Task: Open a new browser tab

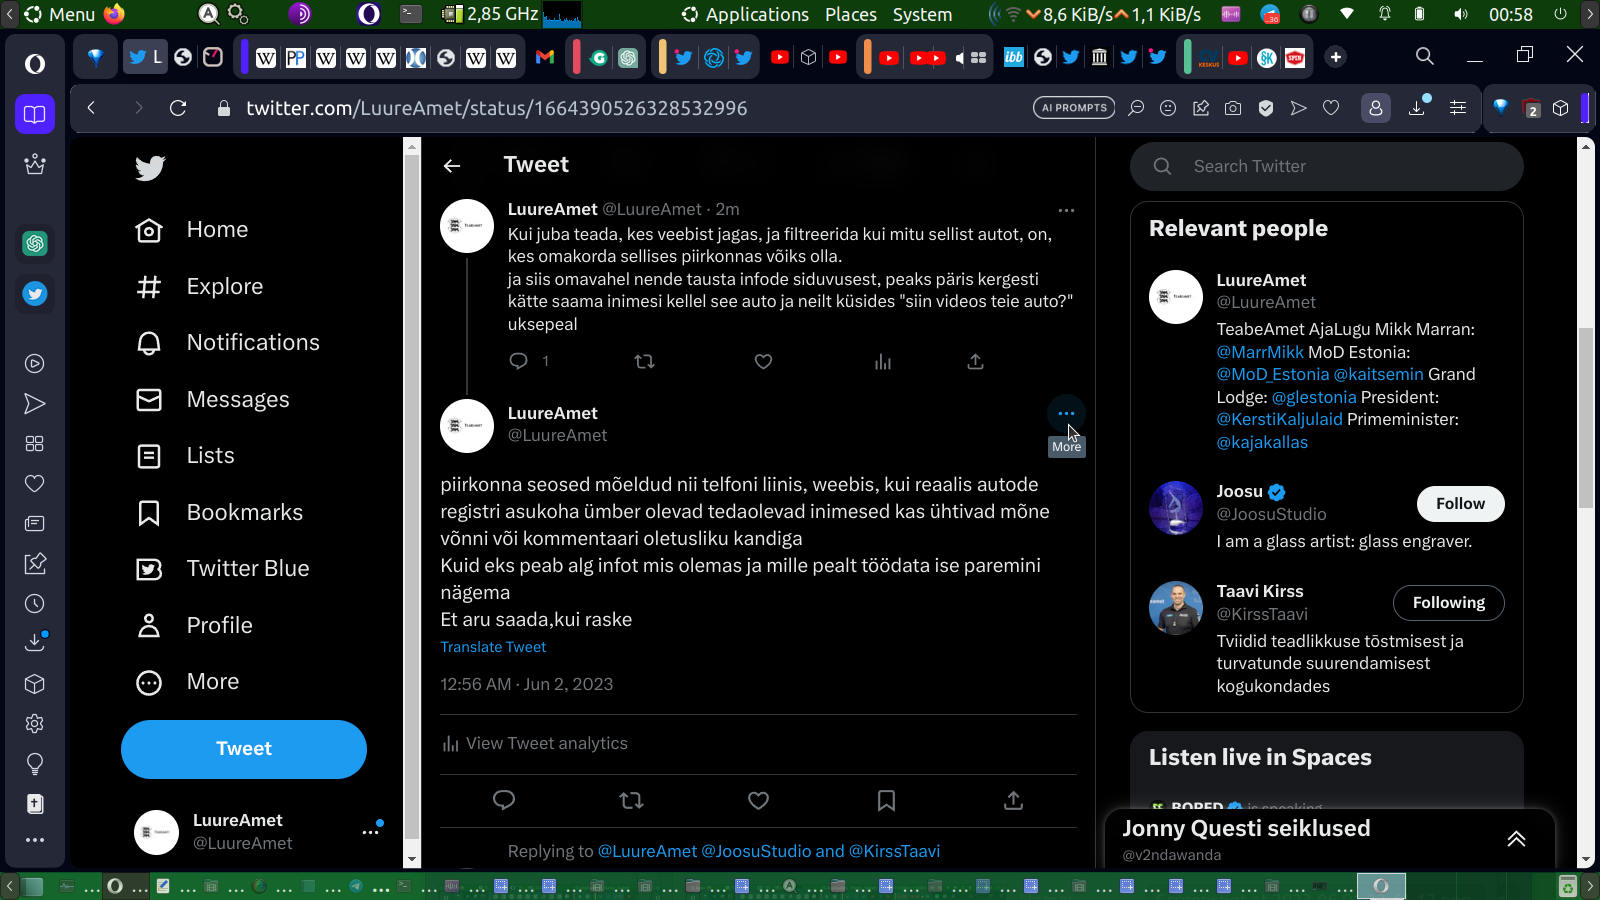Action: 1335,57
